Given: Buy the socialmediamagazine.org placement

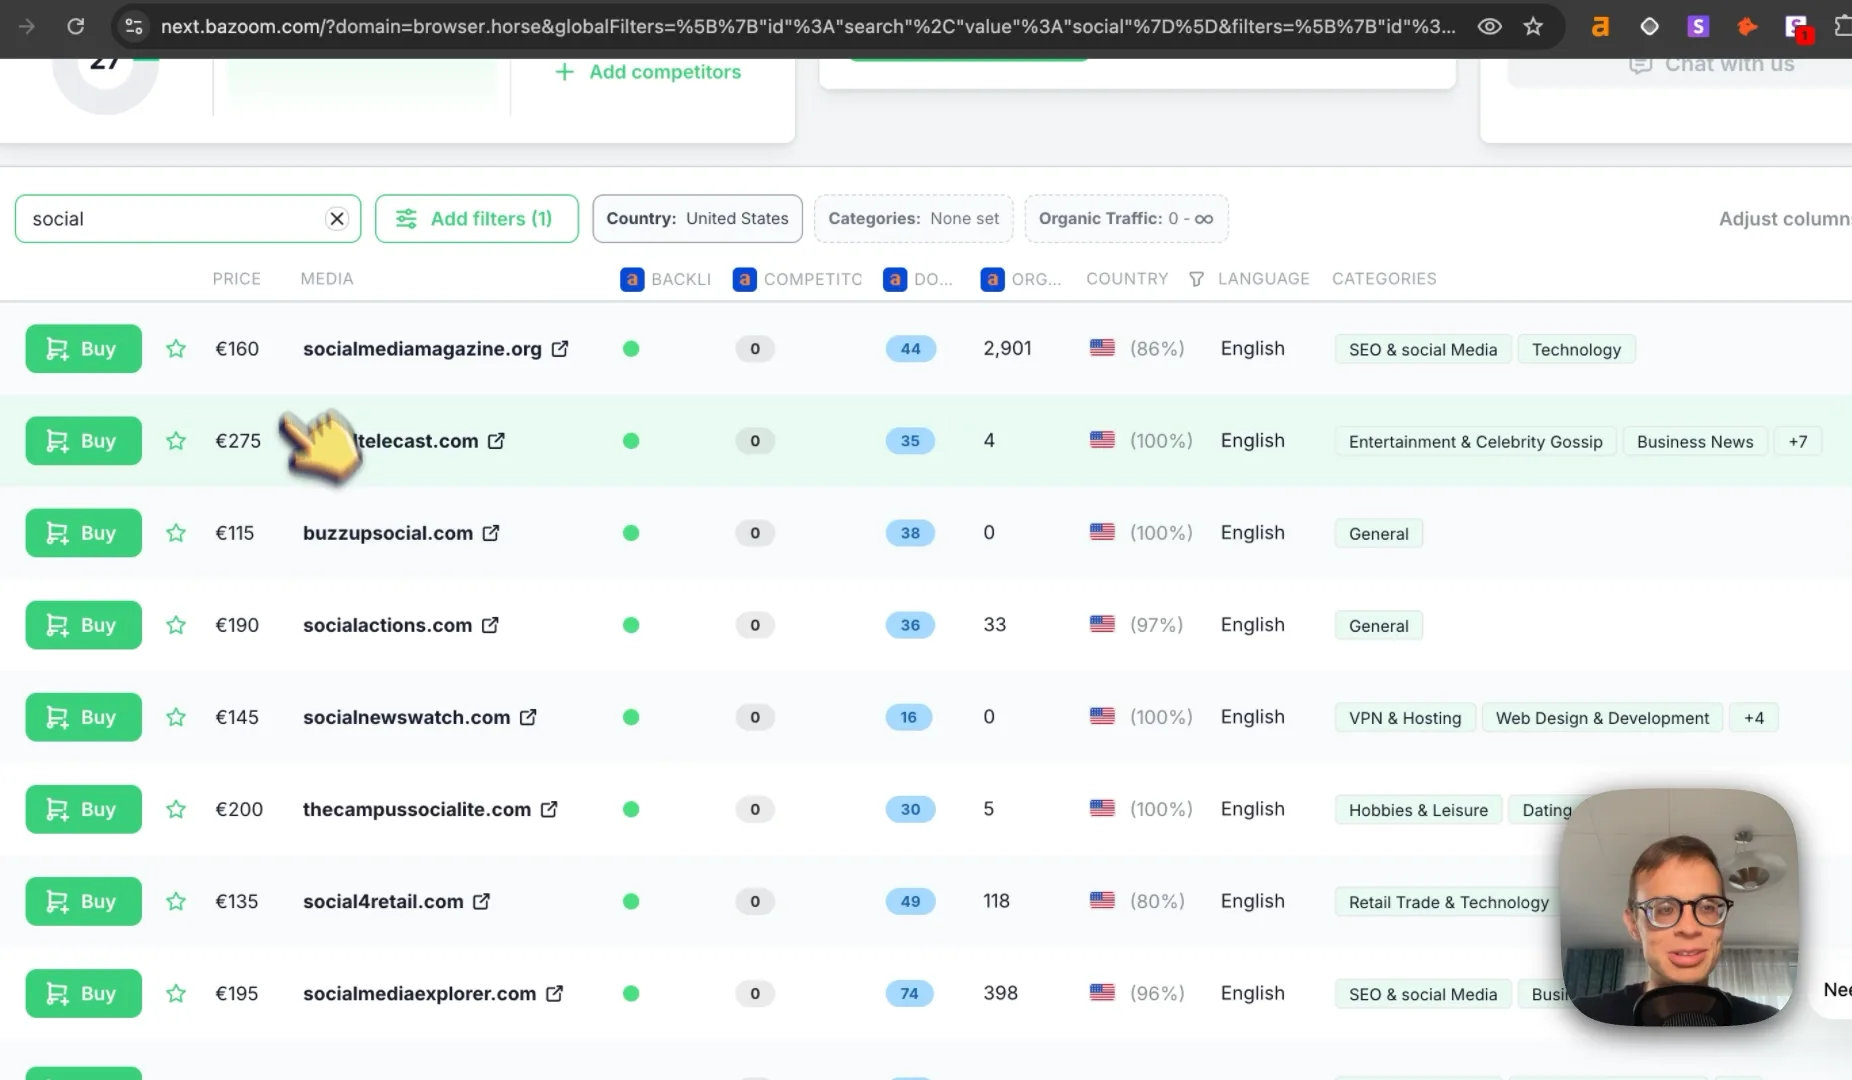Looking at the screenshot, I should pos(84,349).
